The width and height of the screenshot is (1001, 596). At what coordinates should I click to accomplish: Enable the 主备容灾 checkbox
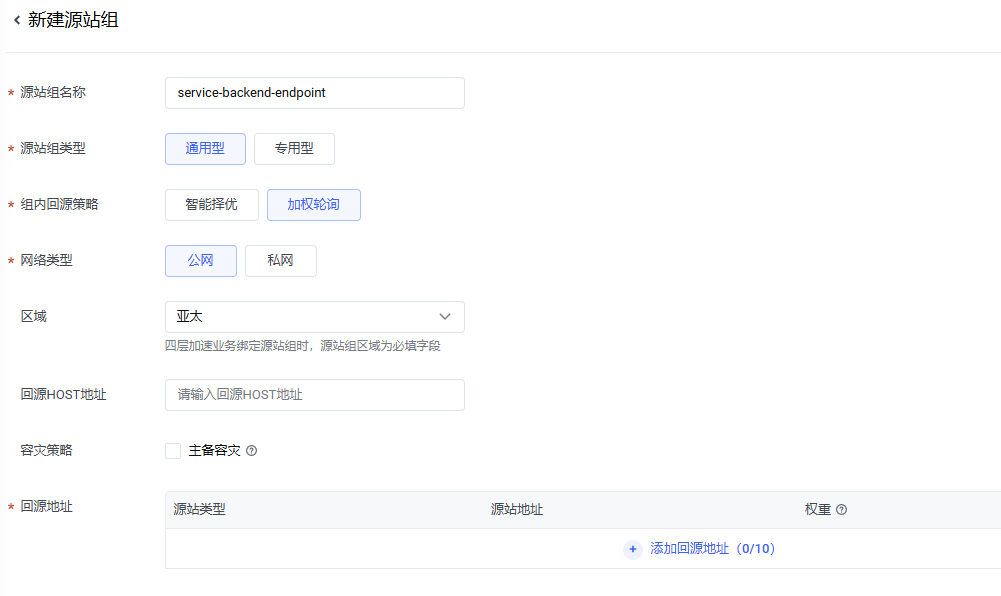(173, 451)
